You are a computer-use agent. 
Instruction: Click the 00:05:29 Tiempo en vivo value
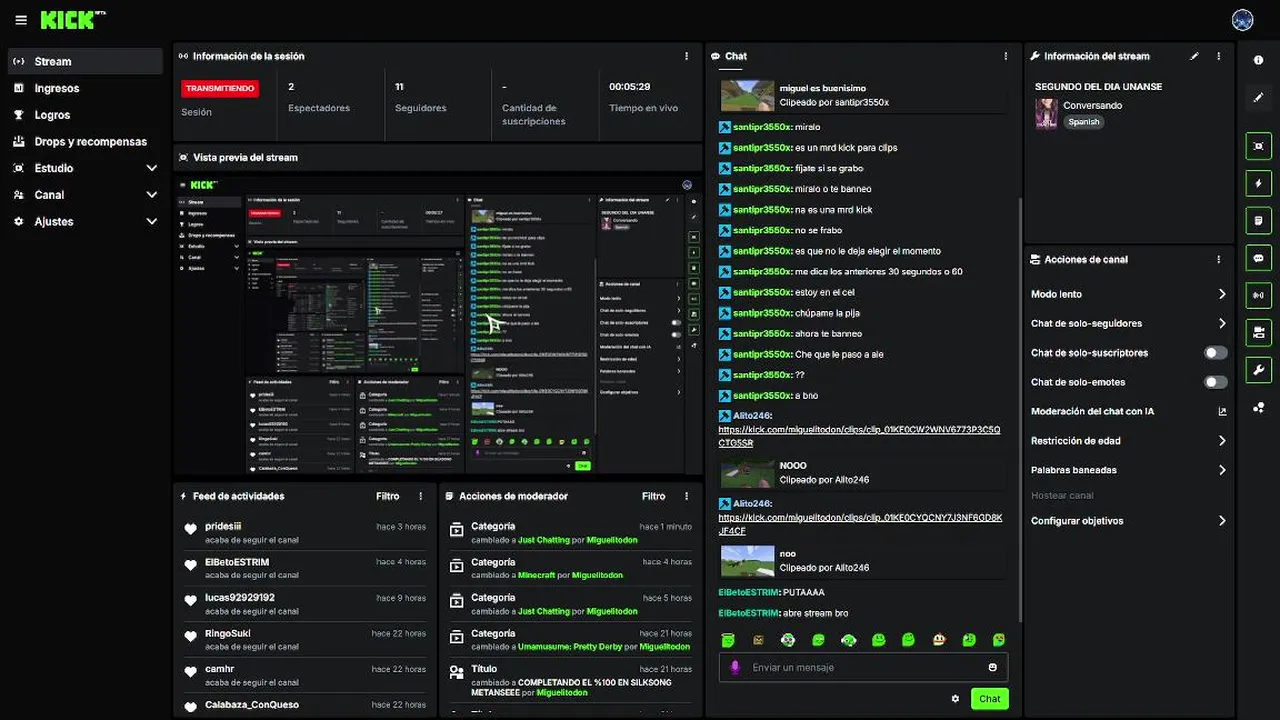click(630, 87)
